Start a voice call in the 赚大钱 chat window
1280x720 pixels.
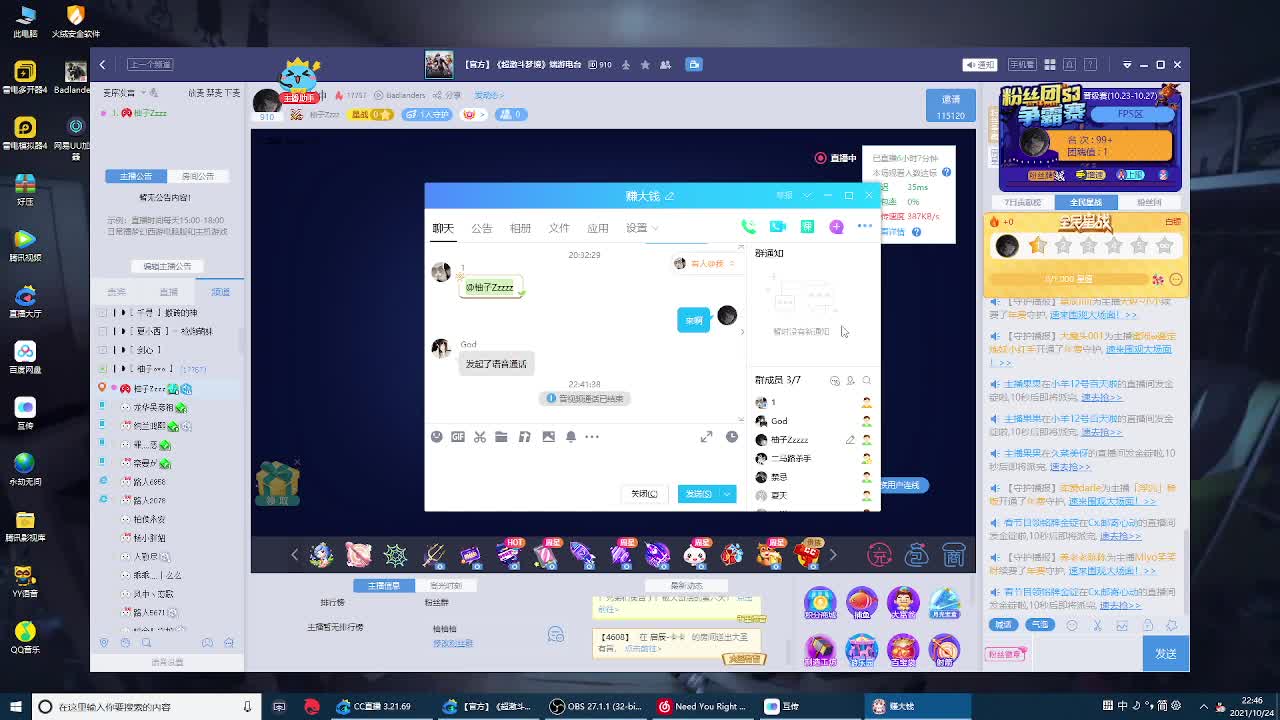click(749, 226)
